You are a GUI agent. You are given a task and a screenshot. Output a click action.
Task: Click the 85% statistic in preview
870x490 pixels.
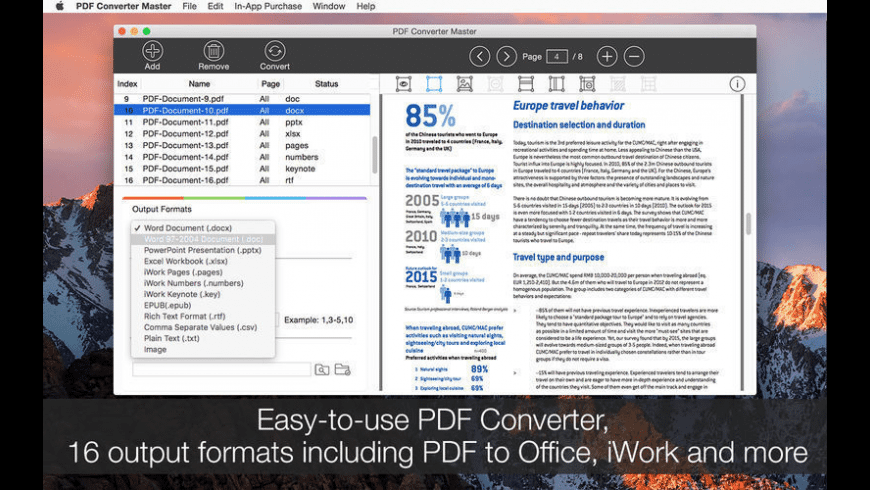tap(431, 116)
